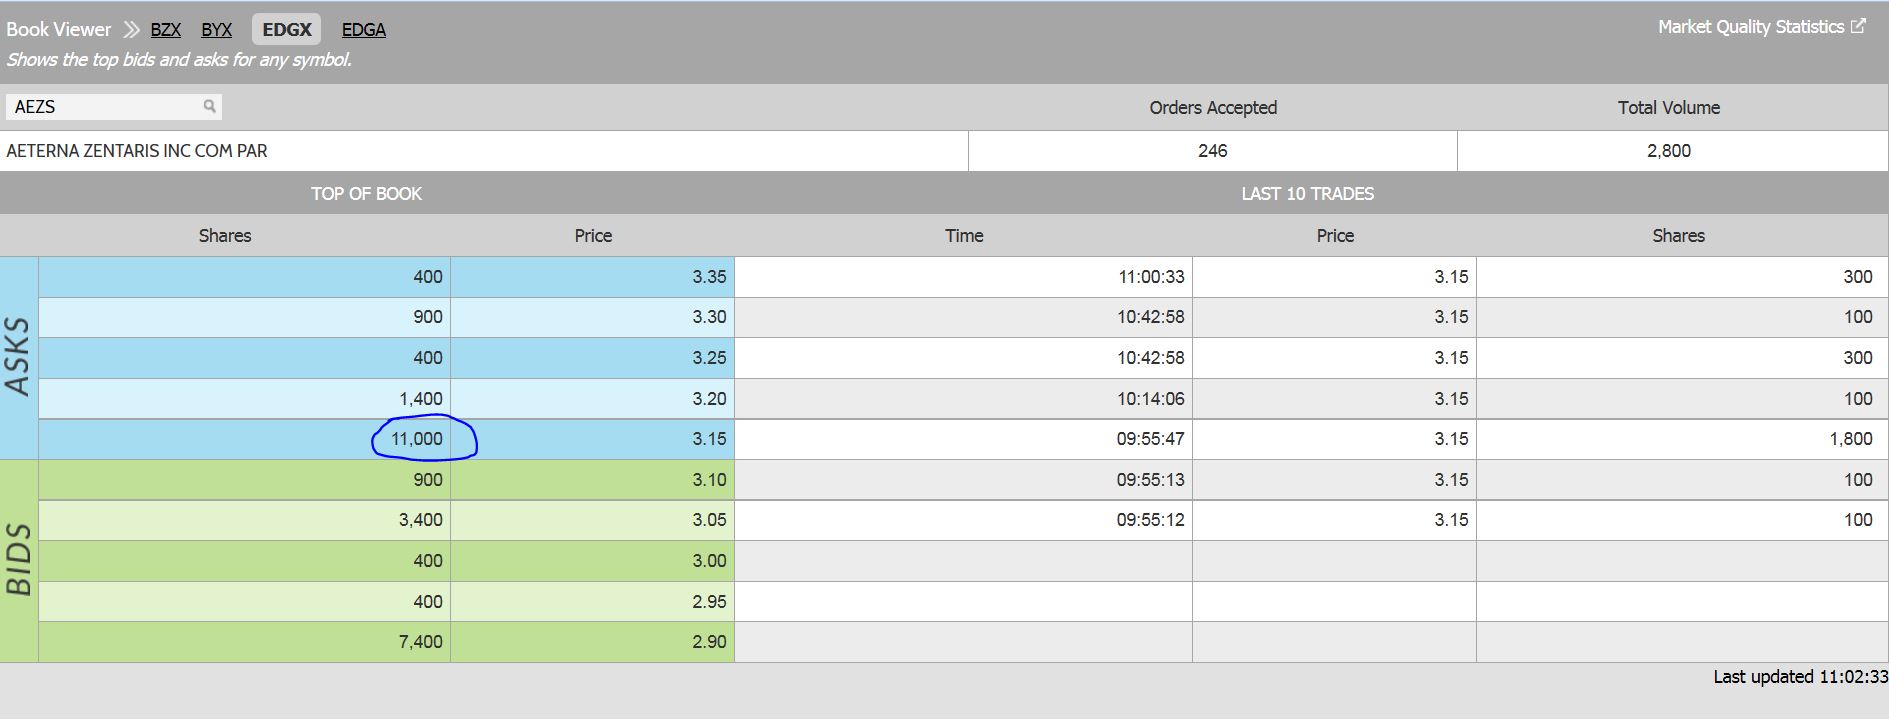Click the search magnifier icon in symbol box
Image resolution: width=1889 pixels, height=724 pixels.
point(209,106)
